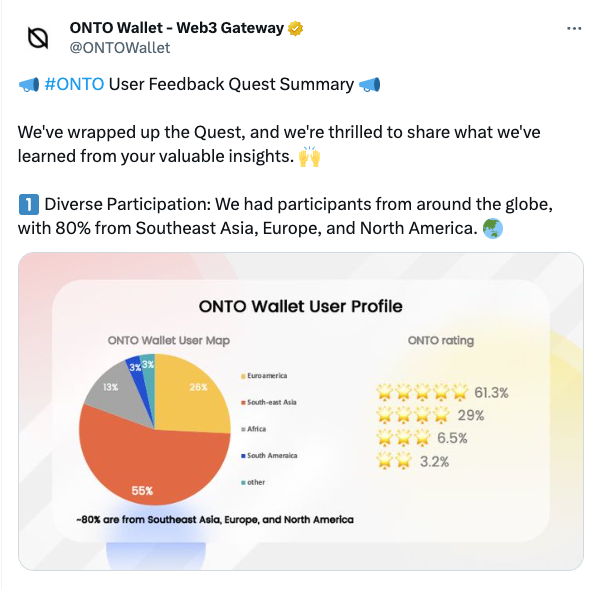Click the South America legend entry
598x589 pixels.
tap(269, 456)
